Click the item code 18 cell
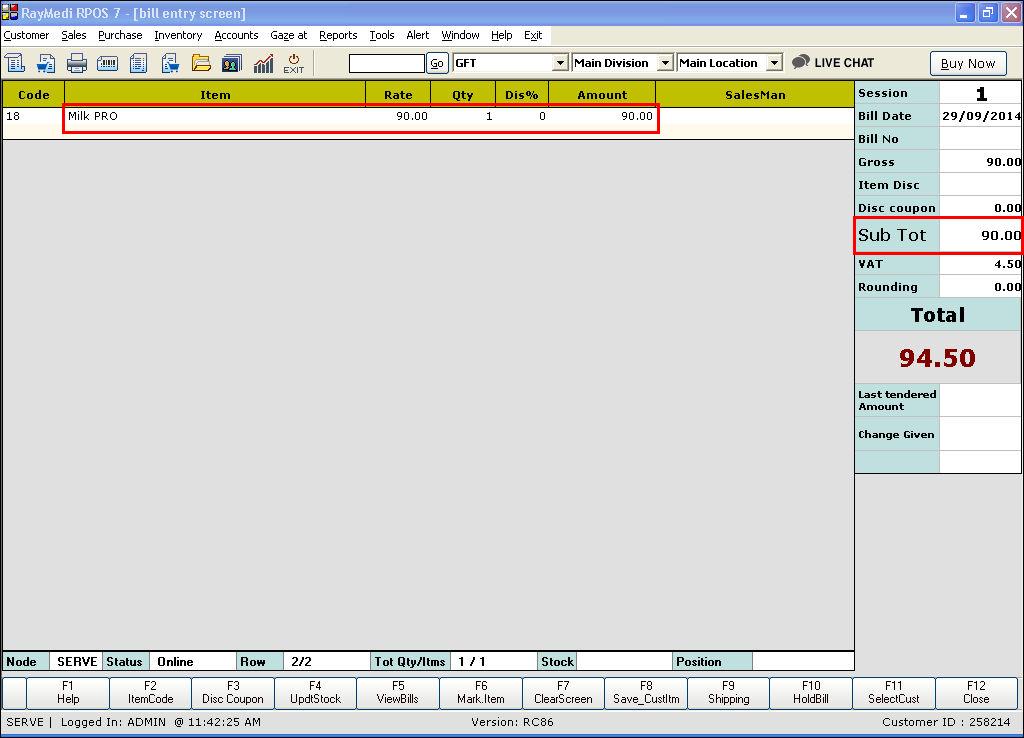 pos(33,116)
